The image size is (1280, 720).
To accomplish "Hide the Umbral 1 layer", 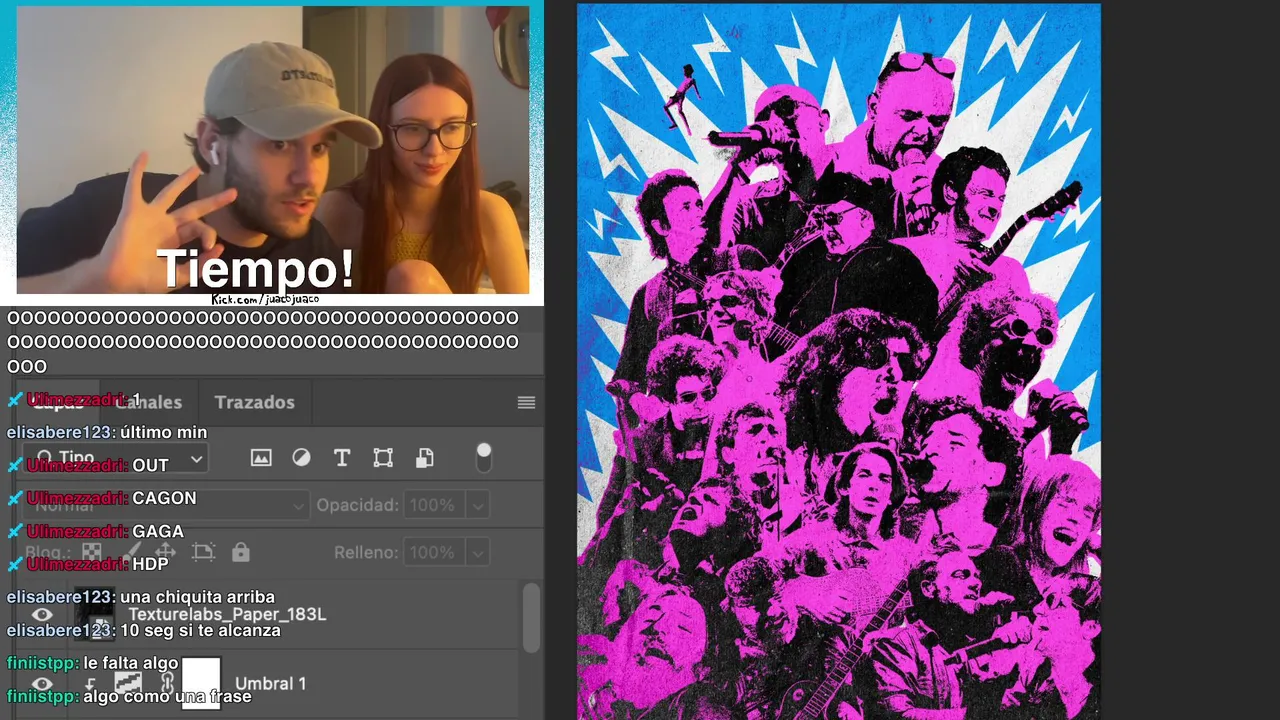I will point(41,684).
